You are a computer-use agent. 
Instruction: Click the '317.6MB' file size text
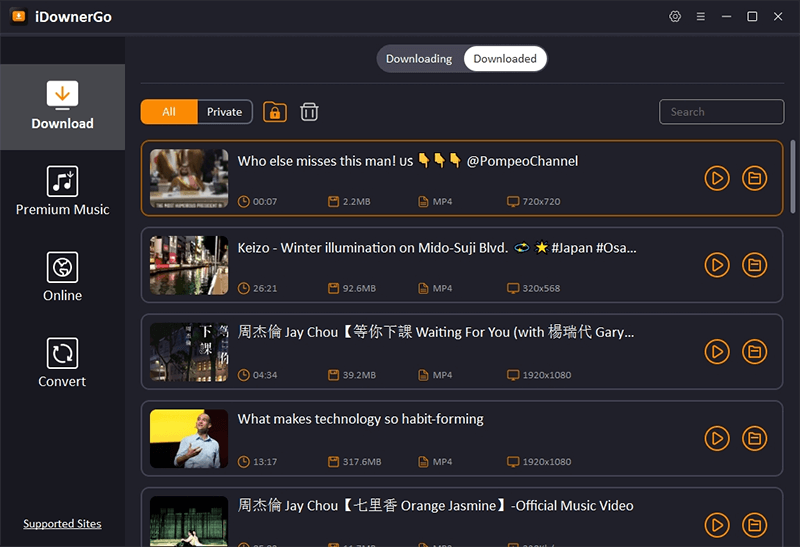(x=362, y=462)
